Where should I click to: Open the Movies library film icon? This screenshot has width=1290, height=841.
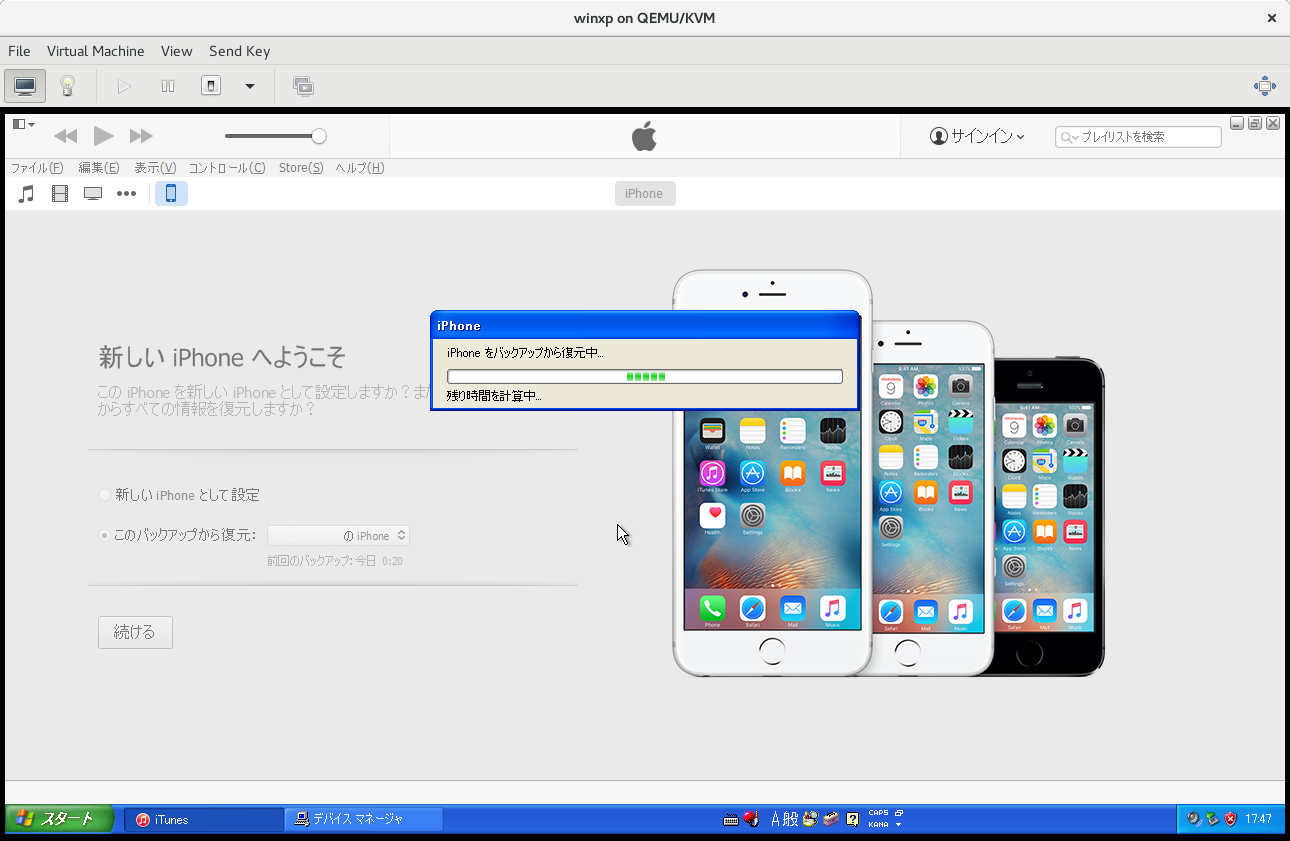pos(60,194)
